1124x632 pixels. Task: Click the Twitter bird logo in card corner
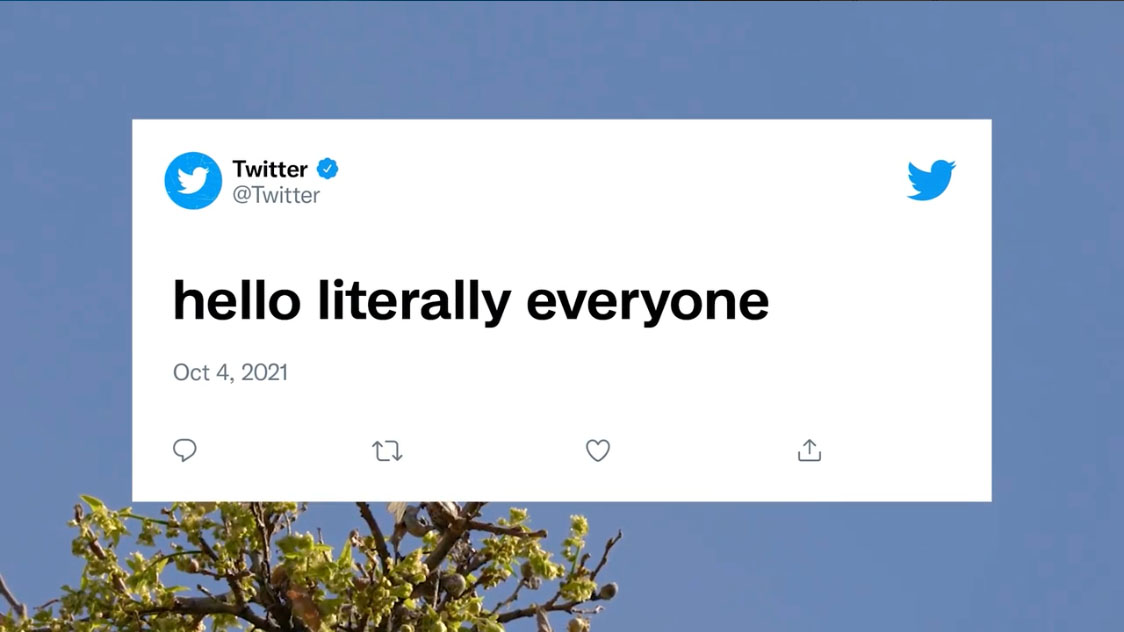(x=931, y=180)
